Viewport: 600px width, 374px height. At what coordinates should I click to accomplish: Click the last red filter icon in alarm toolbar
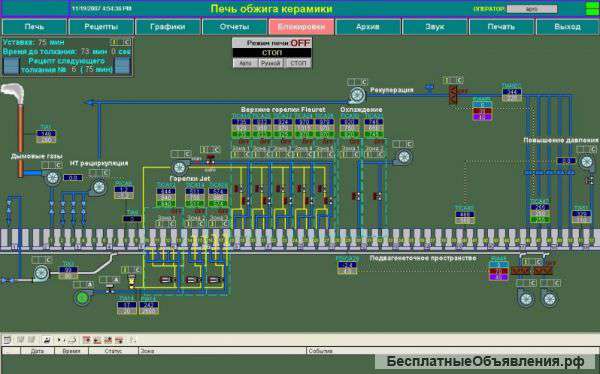coord(119,340)
